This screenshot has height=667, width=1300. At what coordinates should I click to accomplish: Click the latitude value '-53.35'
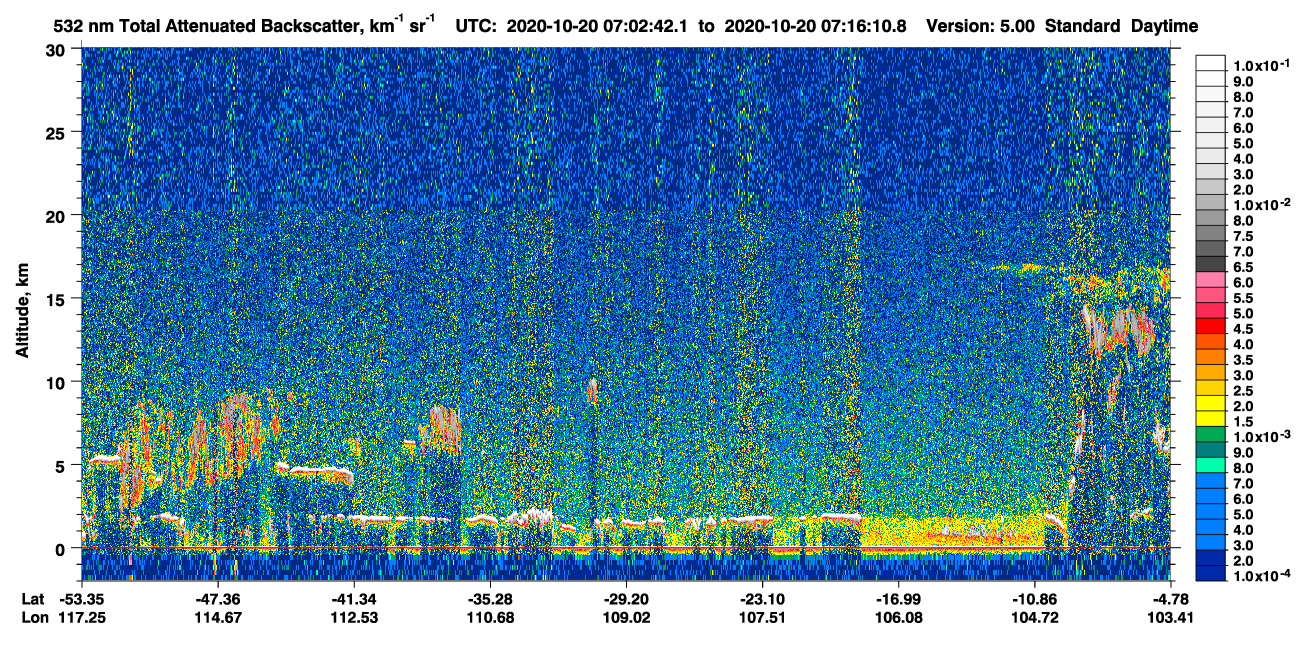[82, 599]
